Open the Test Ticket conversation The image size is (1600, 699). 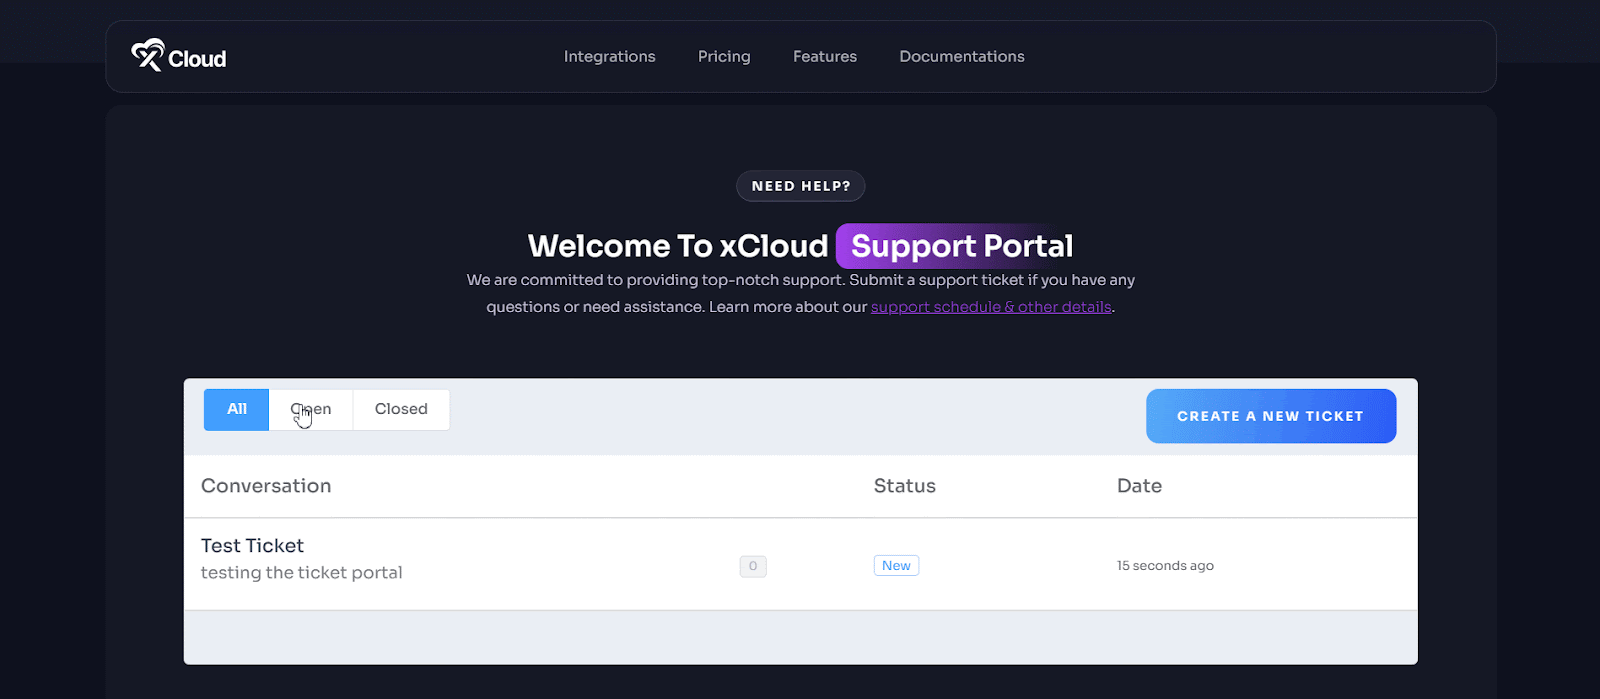tap(252, 545)
